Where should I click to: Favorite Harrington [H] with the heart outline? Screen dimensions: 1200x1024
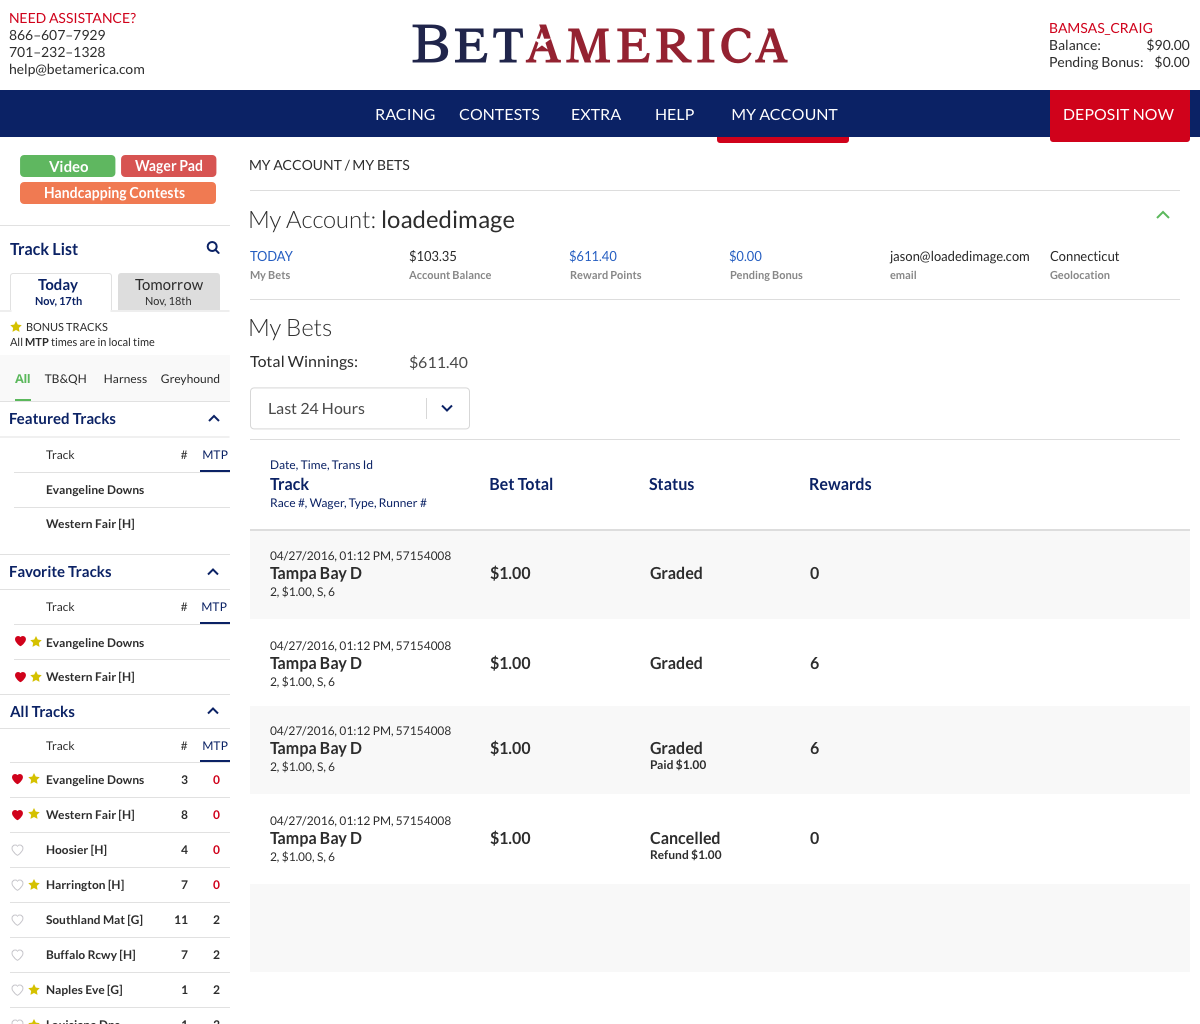[x=17, y=885]
